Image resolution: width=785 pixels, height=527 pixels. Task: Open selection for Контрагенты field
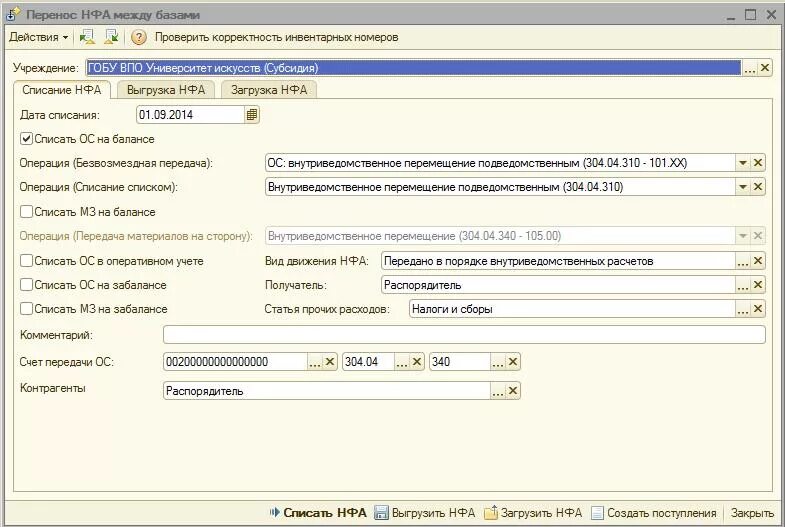pos(498,391)
